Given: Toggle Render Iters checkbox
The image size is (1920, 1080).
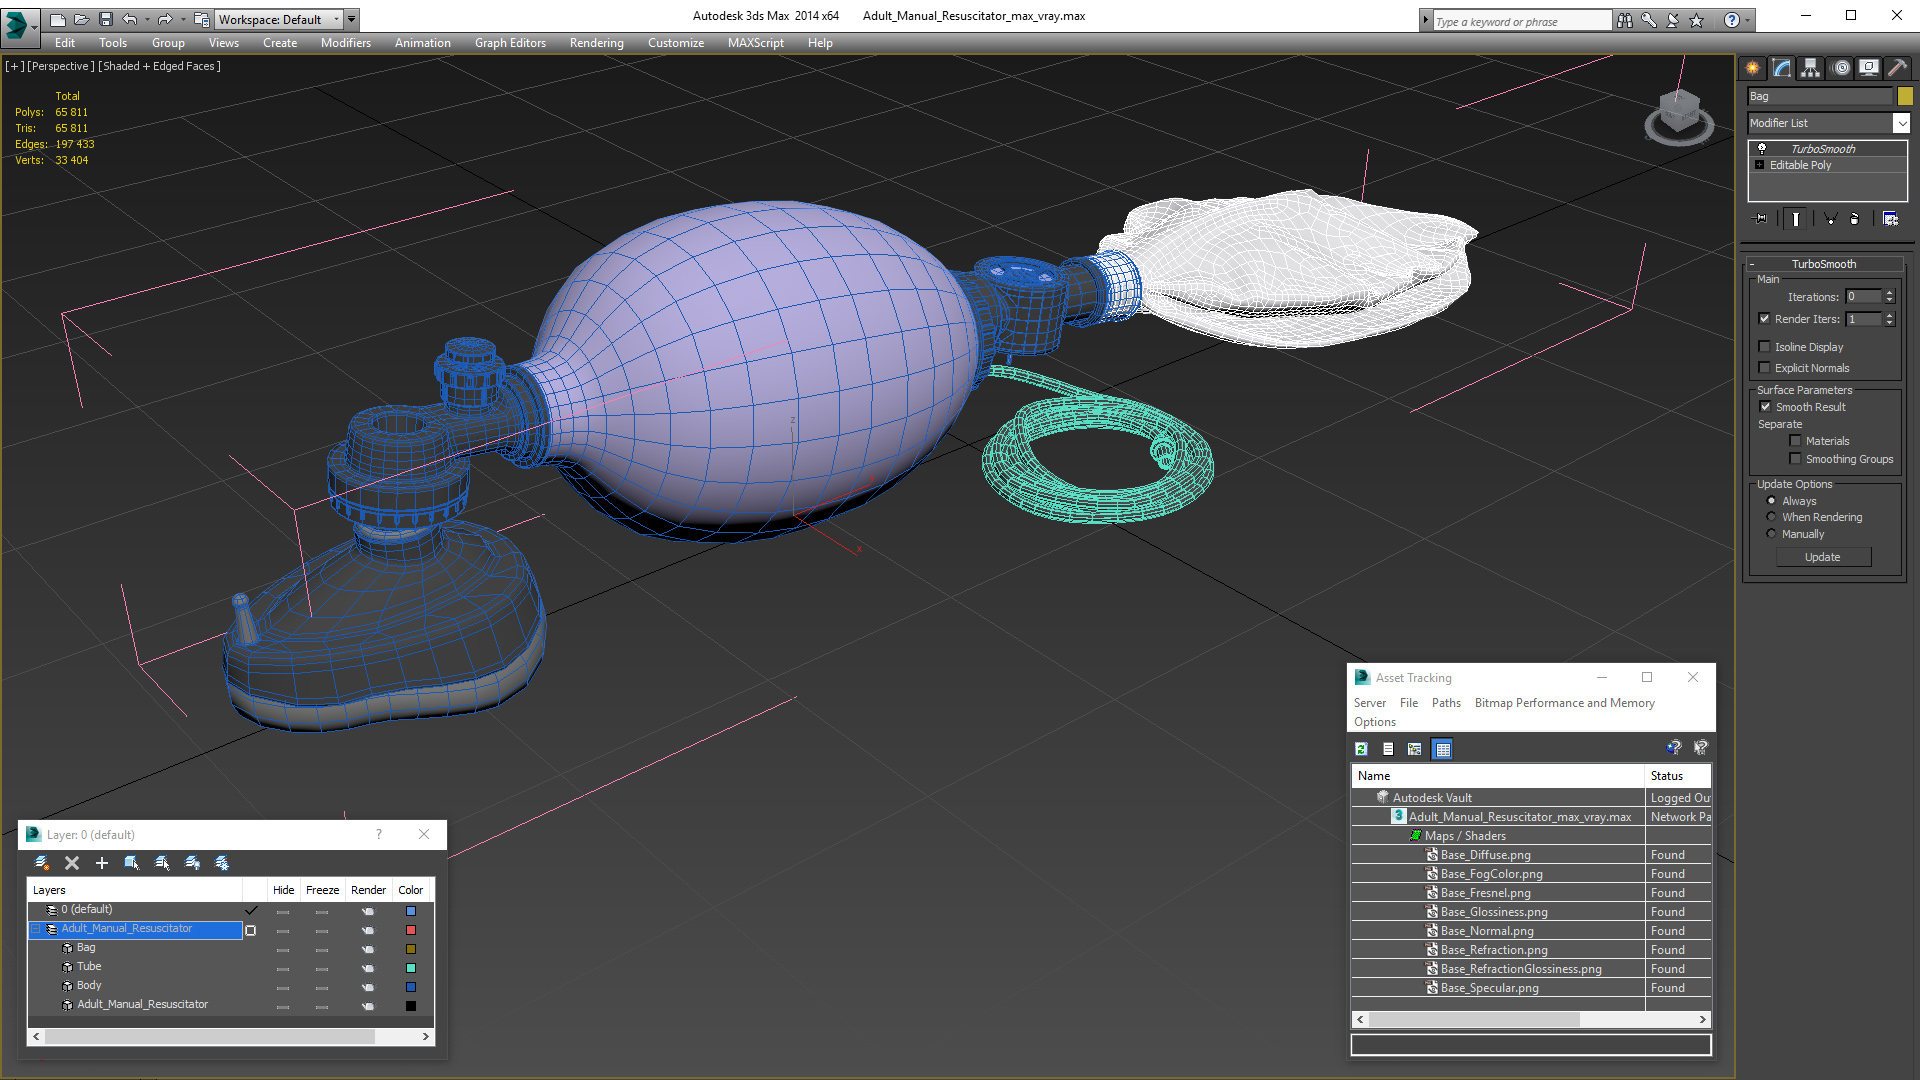Looking at the screenshot, I should [x=1765, y=319].
